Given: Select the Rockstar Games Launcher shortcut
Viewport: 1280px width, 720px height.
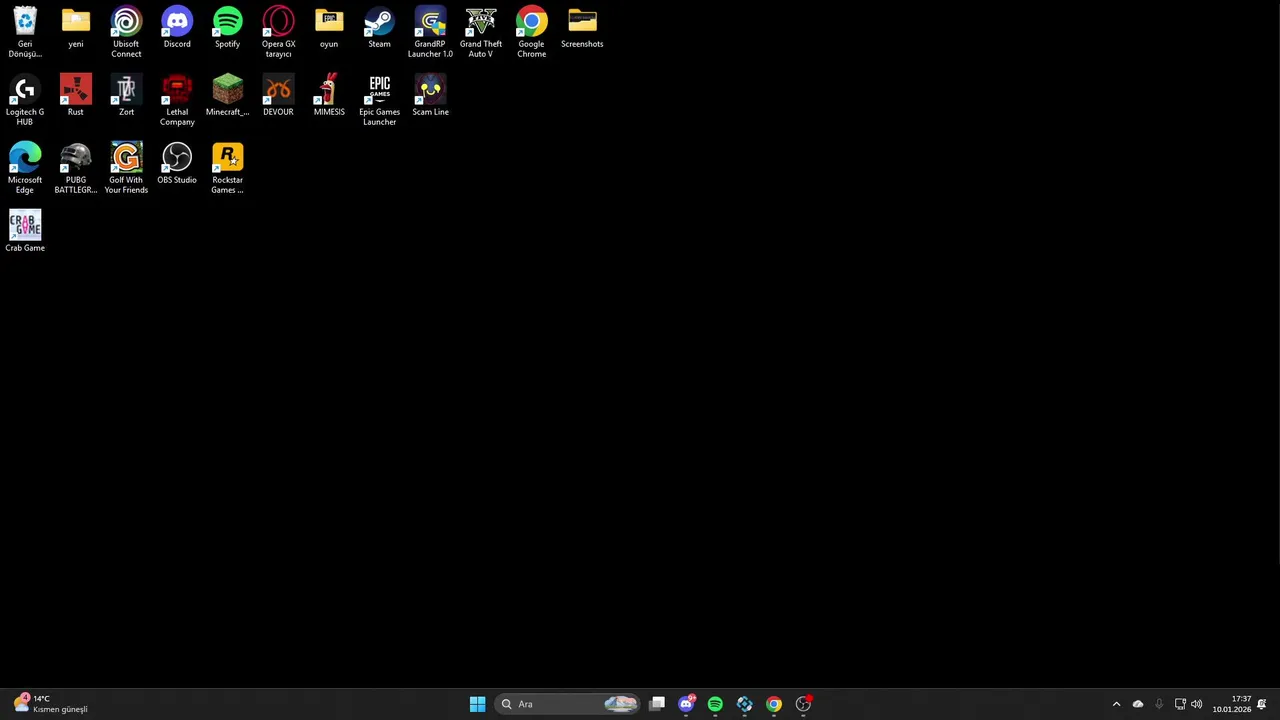Looking at the screenshot, I should point(227,168).
